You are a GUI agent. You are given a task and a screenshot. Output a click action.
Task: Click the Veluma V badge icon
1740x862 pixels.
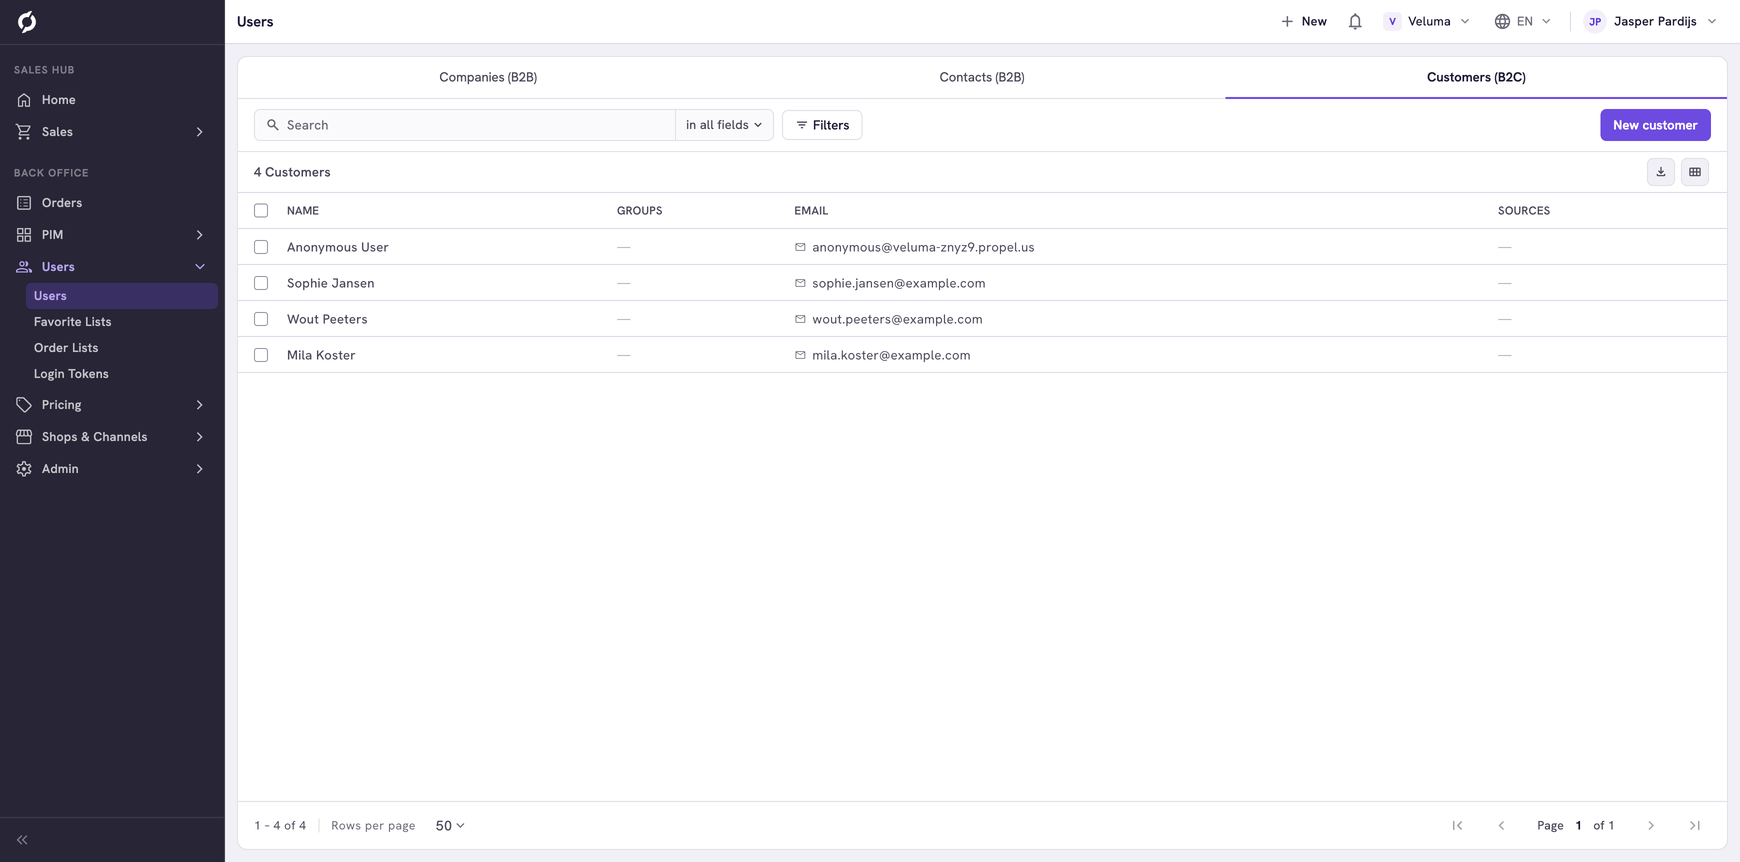pos(1392,21)
